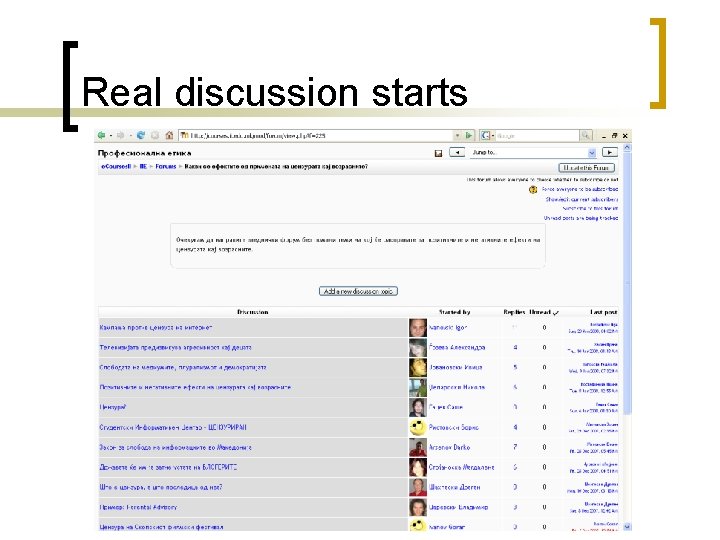Open avatar photo in the first discussion row
Screen dimensions: 720x540
pos(418,327)
